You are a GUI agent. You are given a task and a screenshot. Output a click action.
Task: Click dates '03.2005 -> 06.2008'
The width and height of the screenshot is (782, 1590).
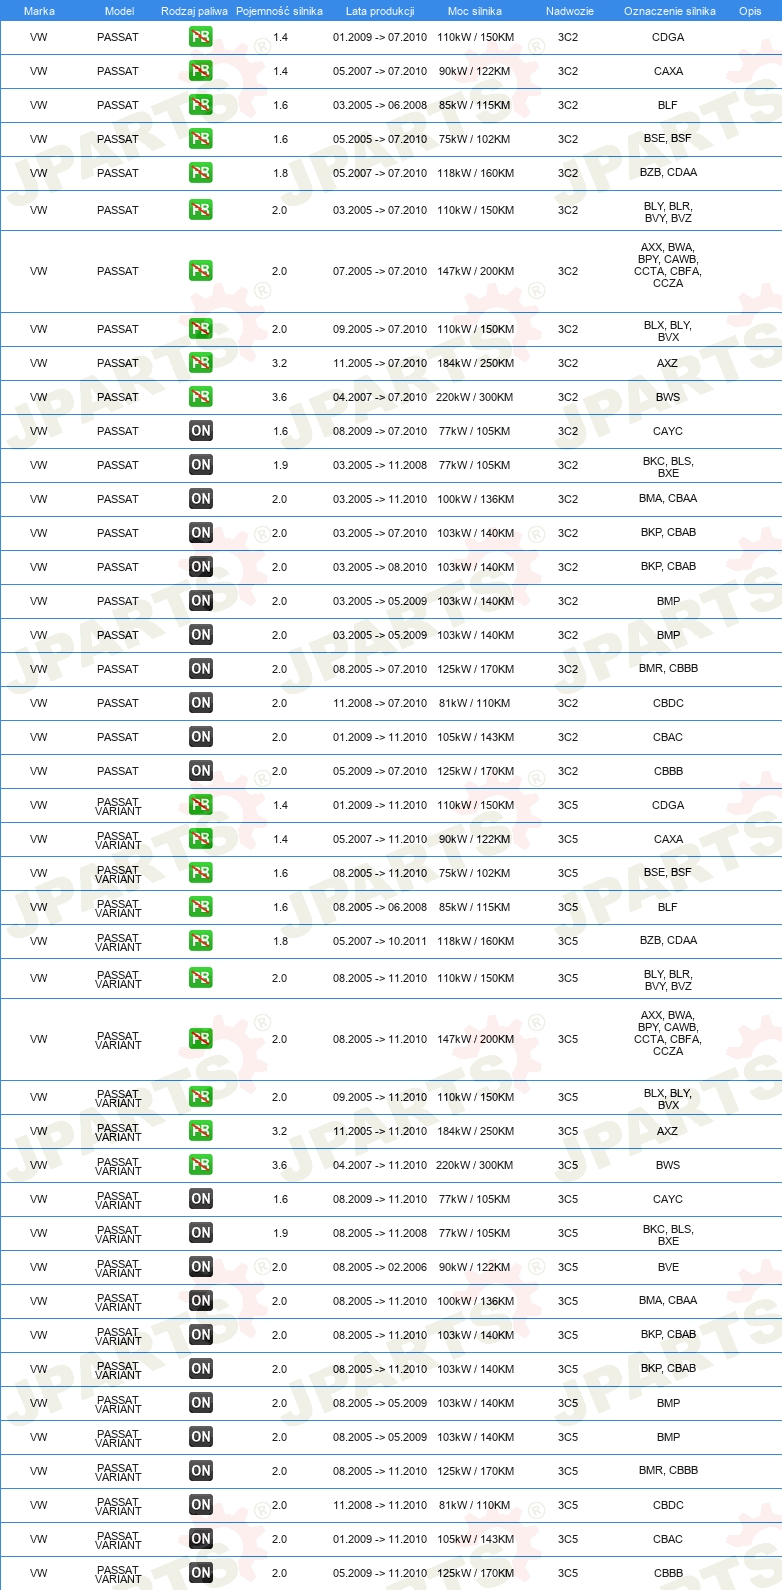(x=380, y=105)
